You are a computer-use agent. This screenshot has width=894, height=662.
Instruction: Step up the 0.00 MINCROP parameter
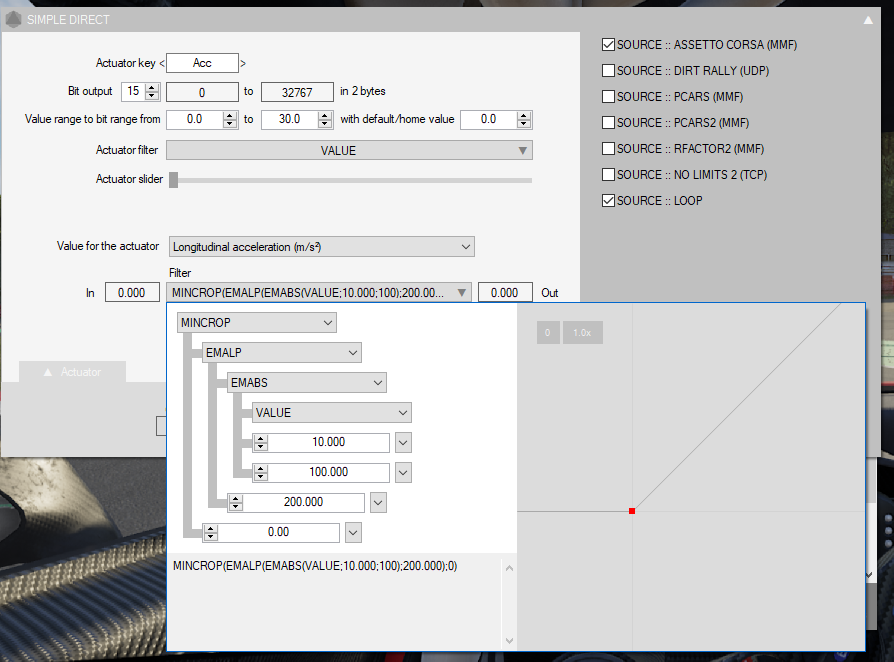point(211,529)
